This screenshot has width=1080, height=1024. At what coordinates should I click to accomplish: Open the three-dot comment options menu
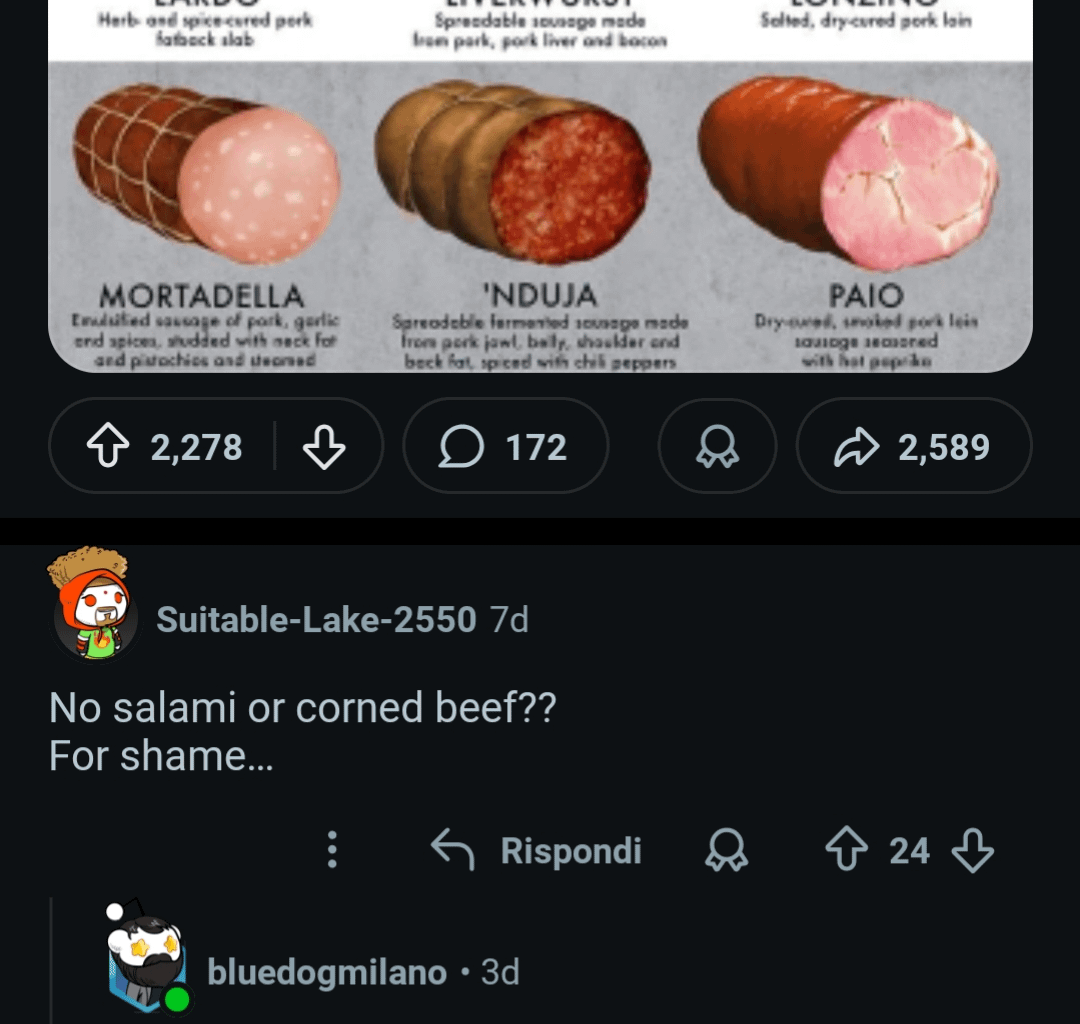coord(333,851)
